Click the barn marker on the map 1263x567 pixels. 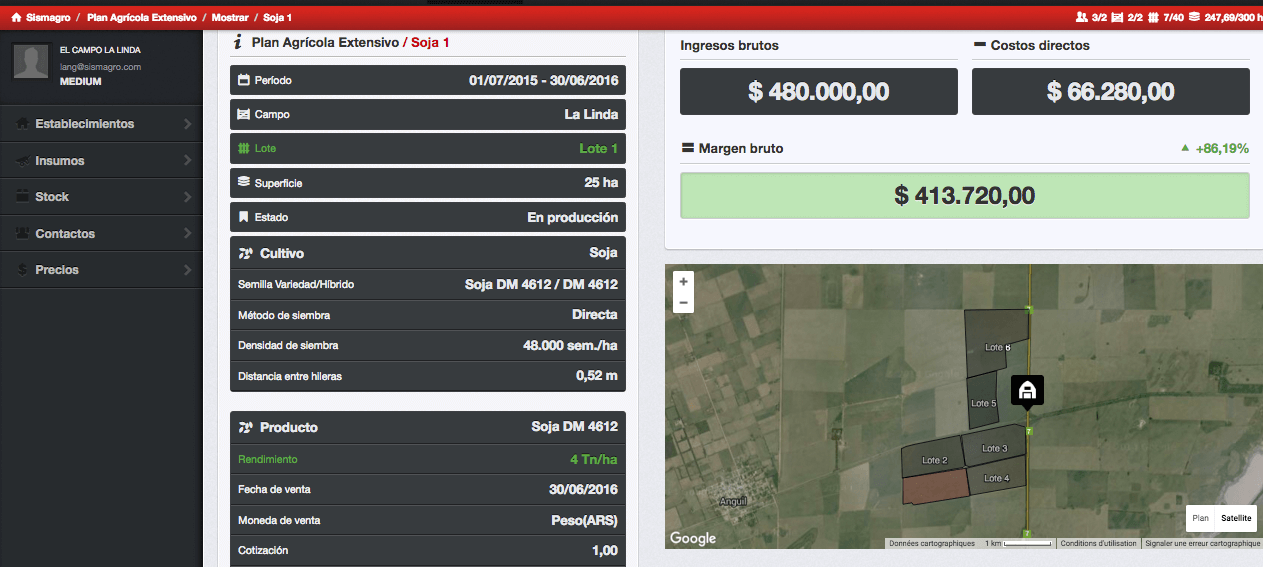point(1026,391)
